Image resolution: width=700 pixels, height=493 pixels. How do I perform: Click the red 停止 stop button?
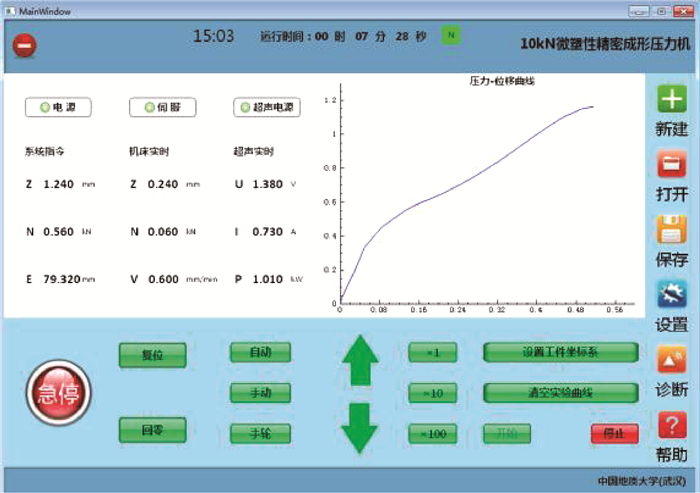tap(614, 433)
